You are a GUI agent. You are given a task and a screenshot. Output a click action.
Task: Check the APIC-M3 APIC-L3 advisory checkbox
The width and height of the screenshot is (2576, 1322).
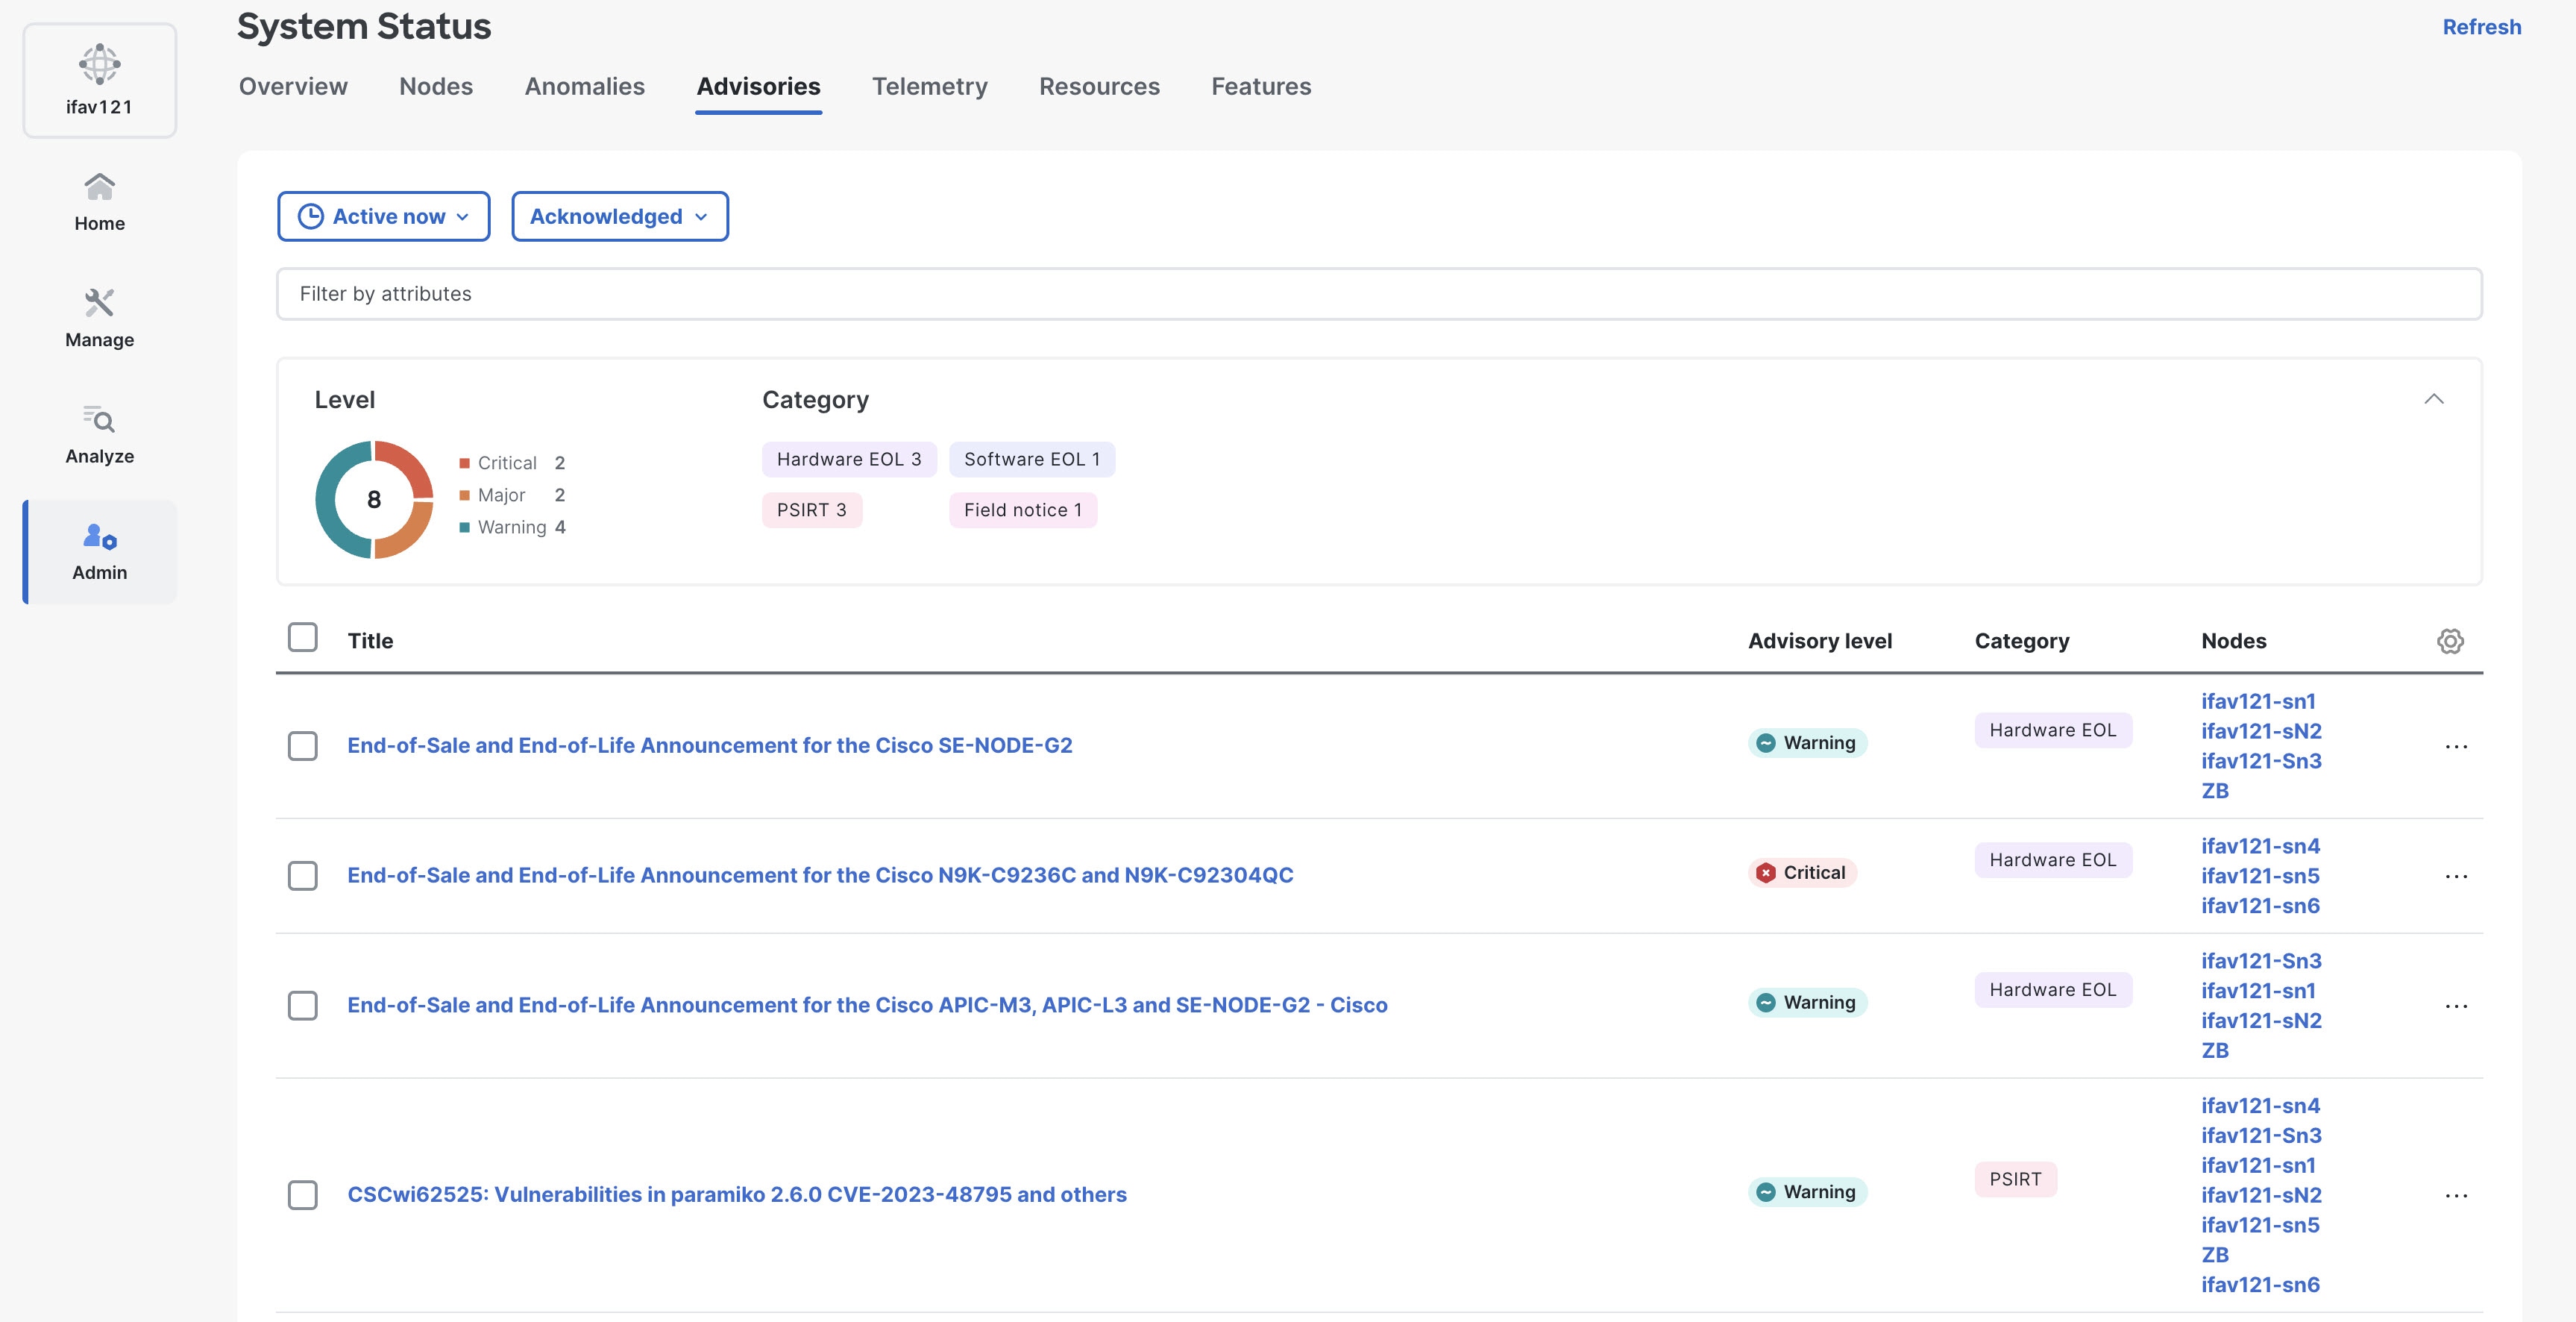pyautogui.click(x=302, y=1006)
